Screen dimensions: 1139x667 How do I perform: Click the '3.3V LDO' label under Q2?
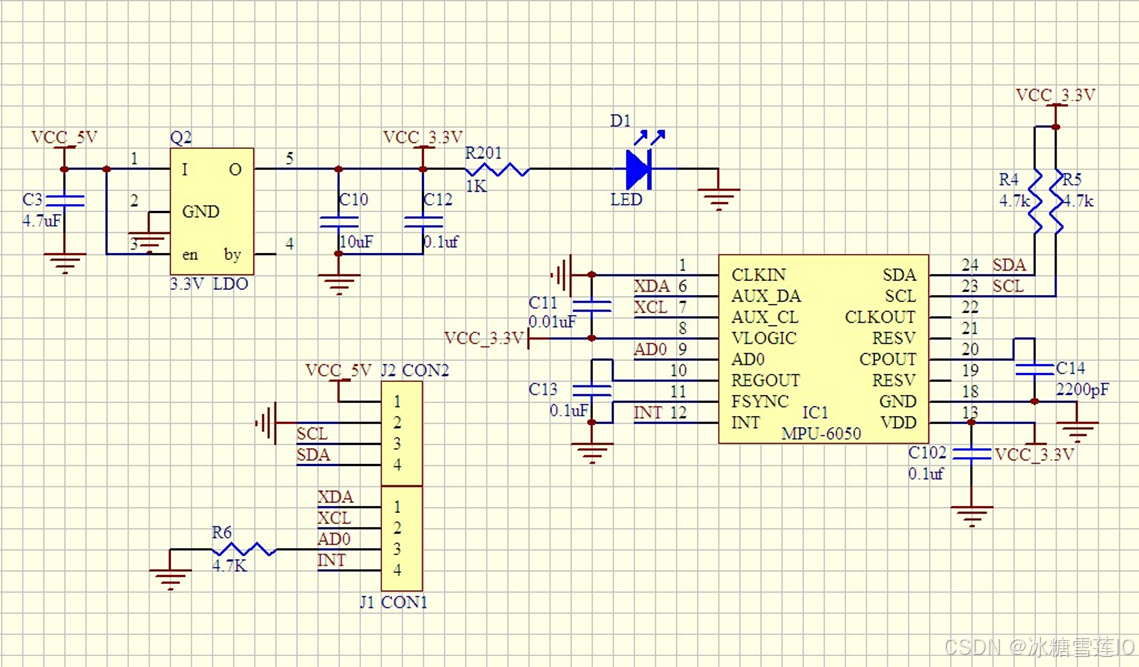209,284
